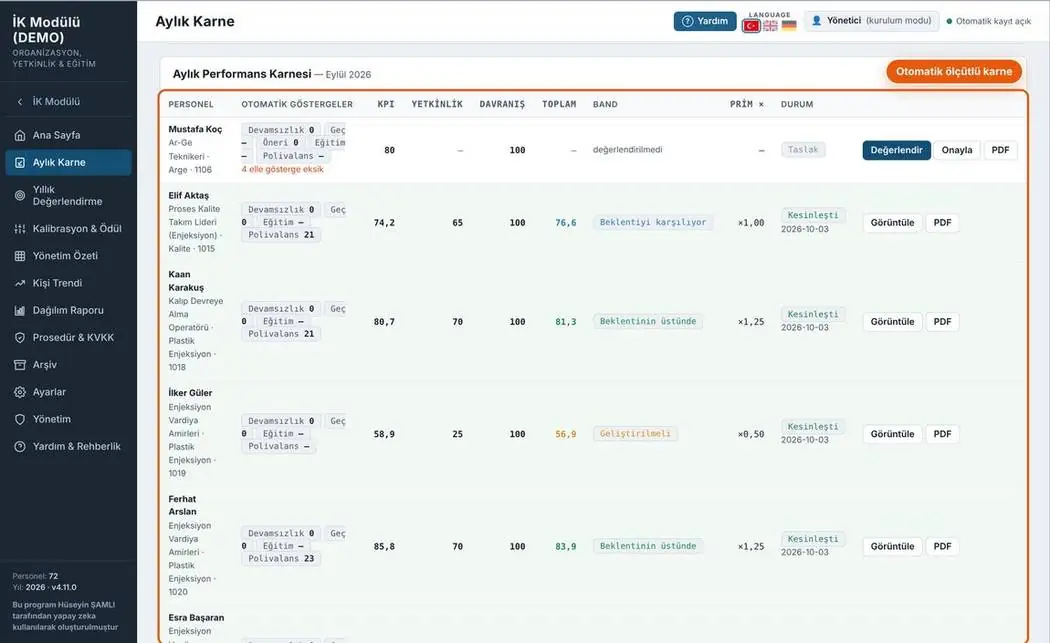Download the PDF for Kaan Karakuş
This screenshot has height=643, width=1050.
pos(942,322)
